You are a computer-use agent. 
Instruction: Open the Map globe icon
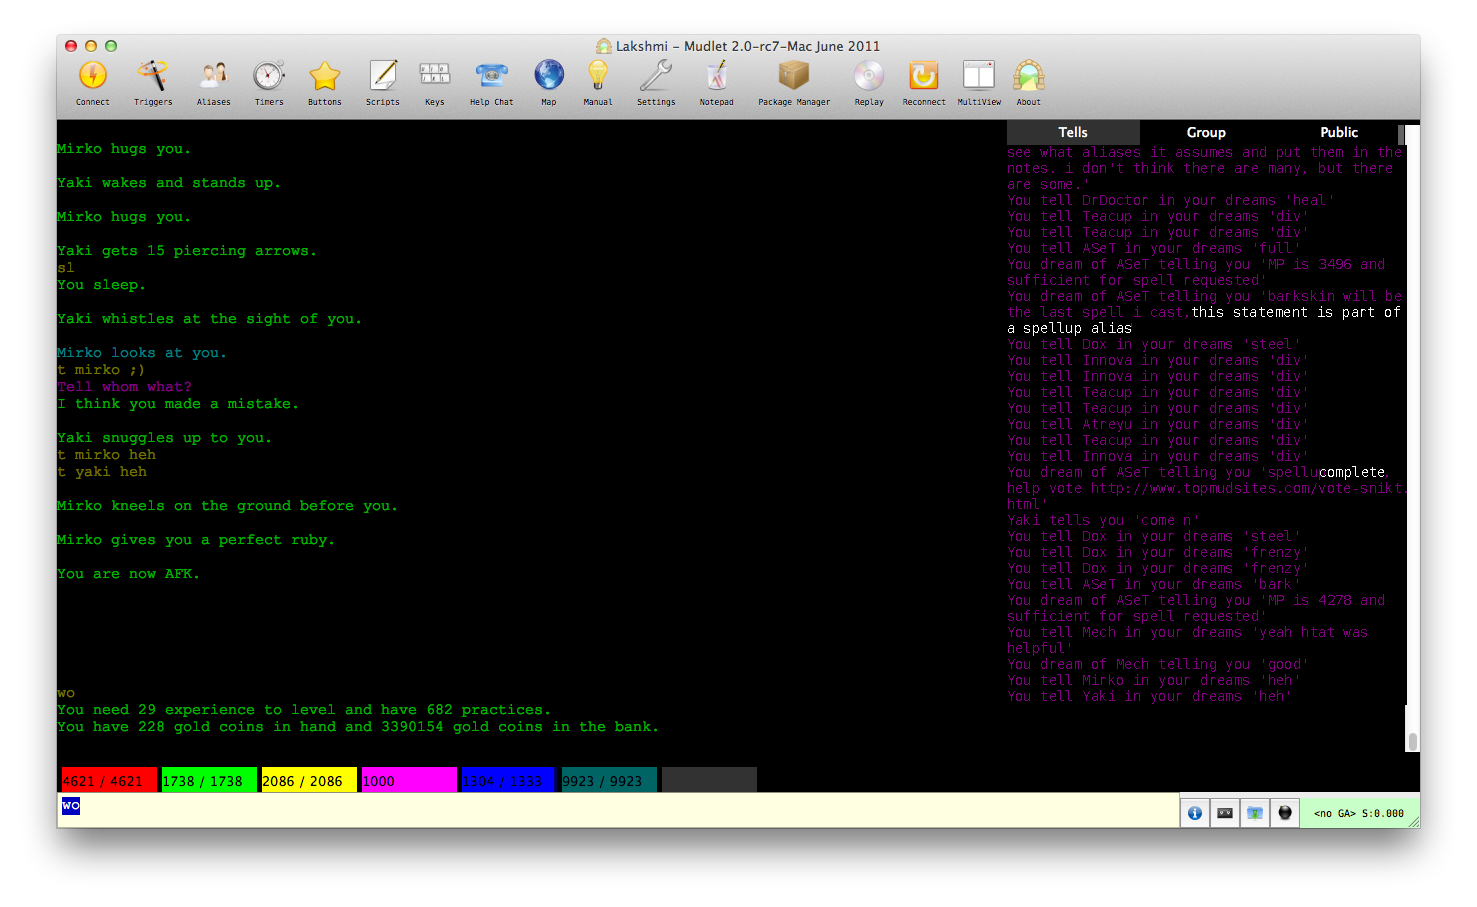point(549,77)
